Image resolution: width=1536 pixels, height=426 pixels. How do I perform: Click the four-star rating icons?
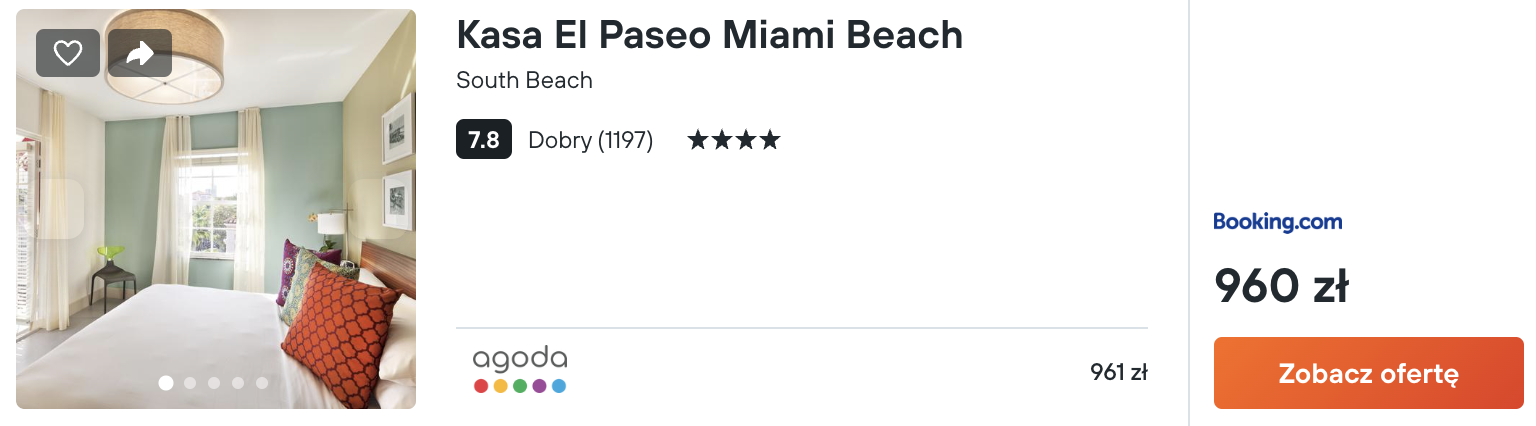[734, 140]
